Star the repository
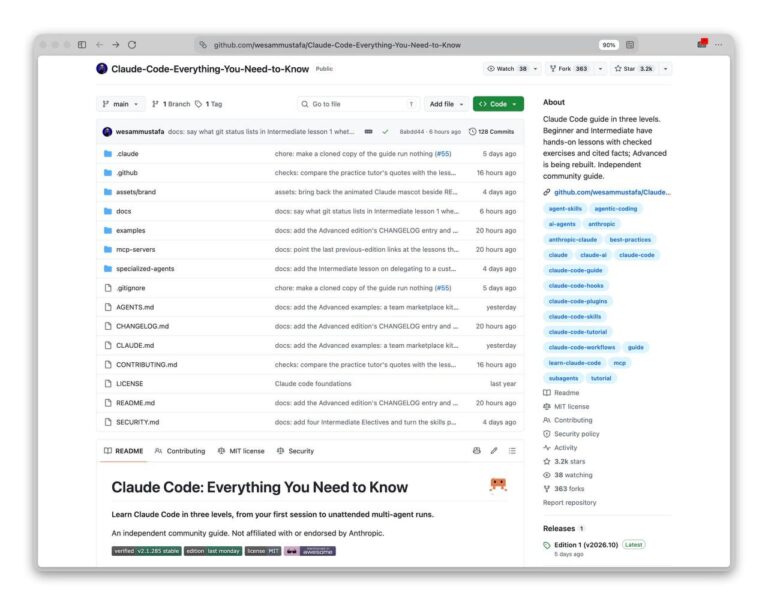Screen dimensions: 768x605 (x=634, y=69)
